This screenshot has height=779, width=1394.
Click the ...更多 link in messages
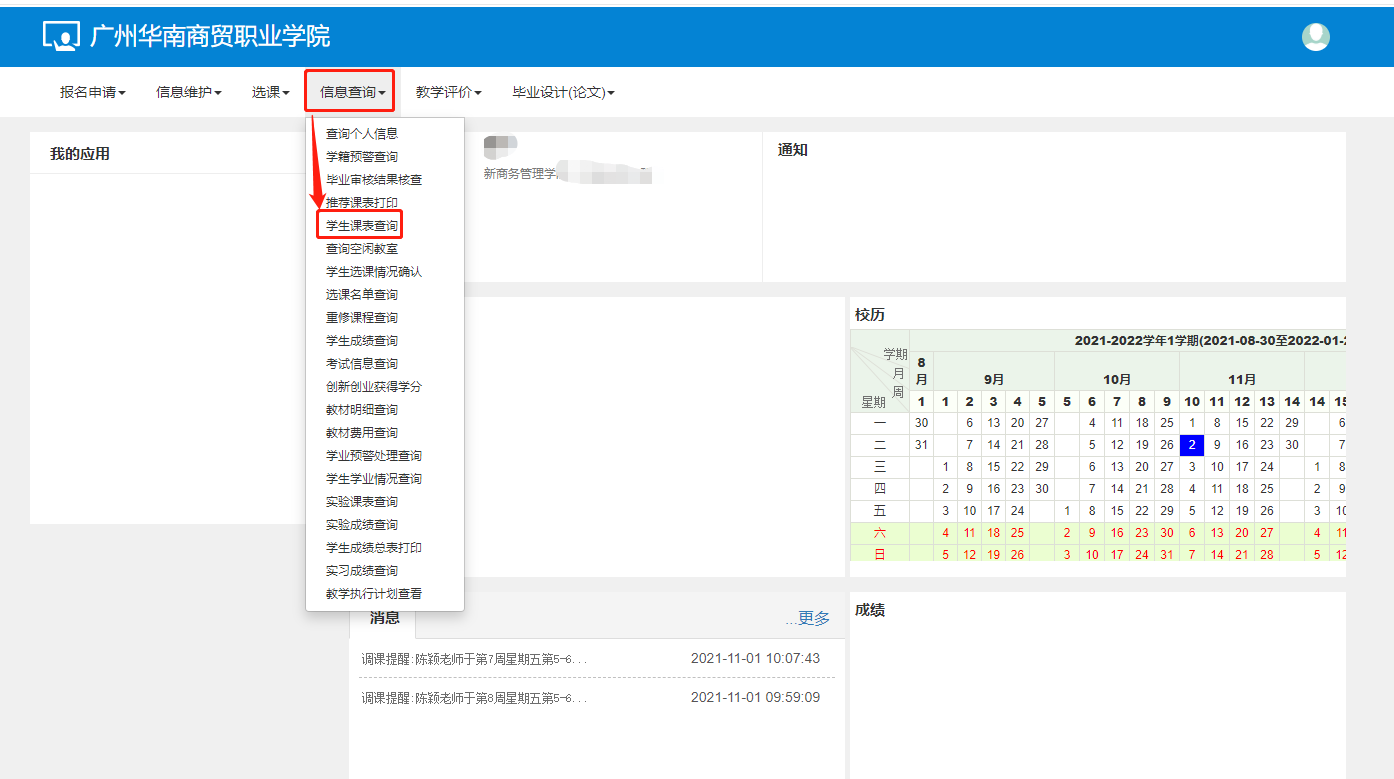(807, 619)
